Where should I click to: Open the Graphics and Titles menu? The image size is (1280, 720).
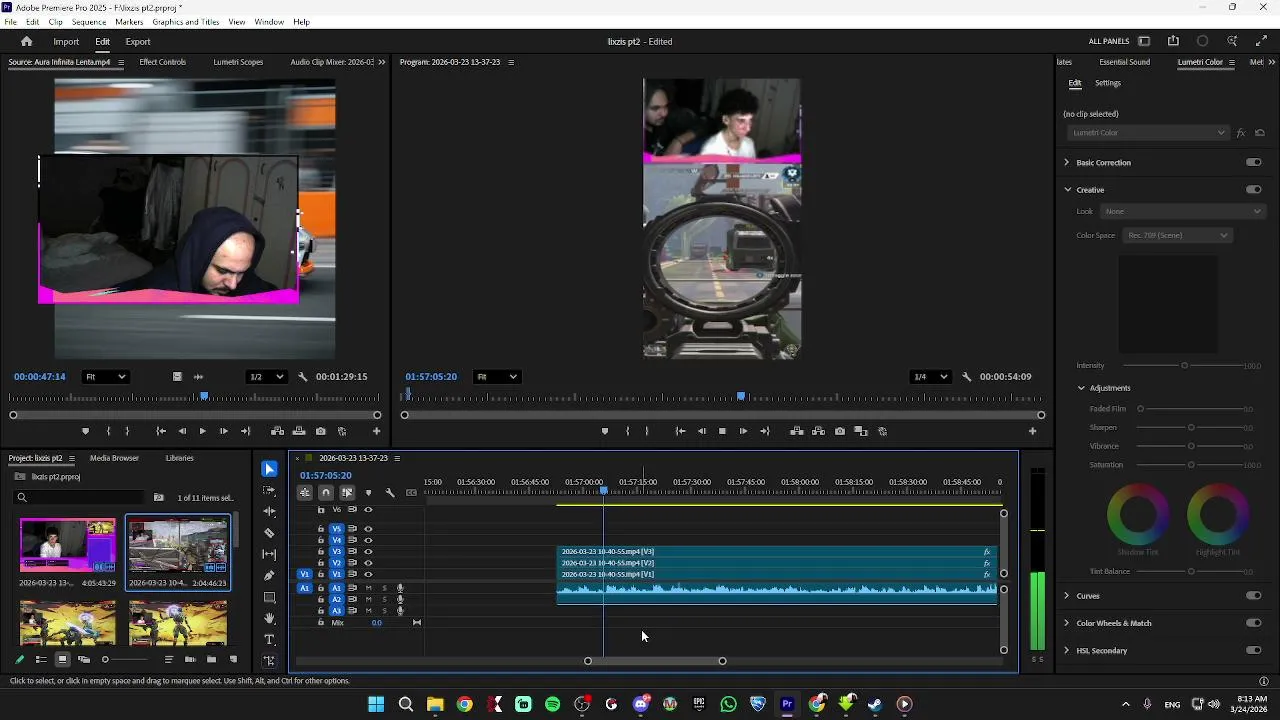point(186,22)
